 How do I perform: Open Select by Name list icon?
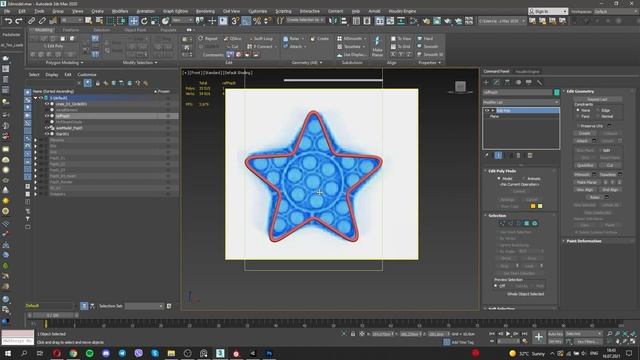[99, 21]
